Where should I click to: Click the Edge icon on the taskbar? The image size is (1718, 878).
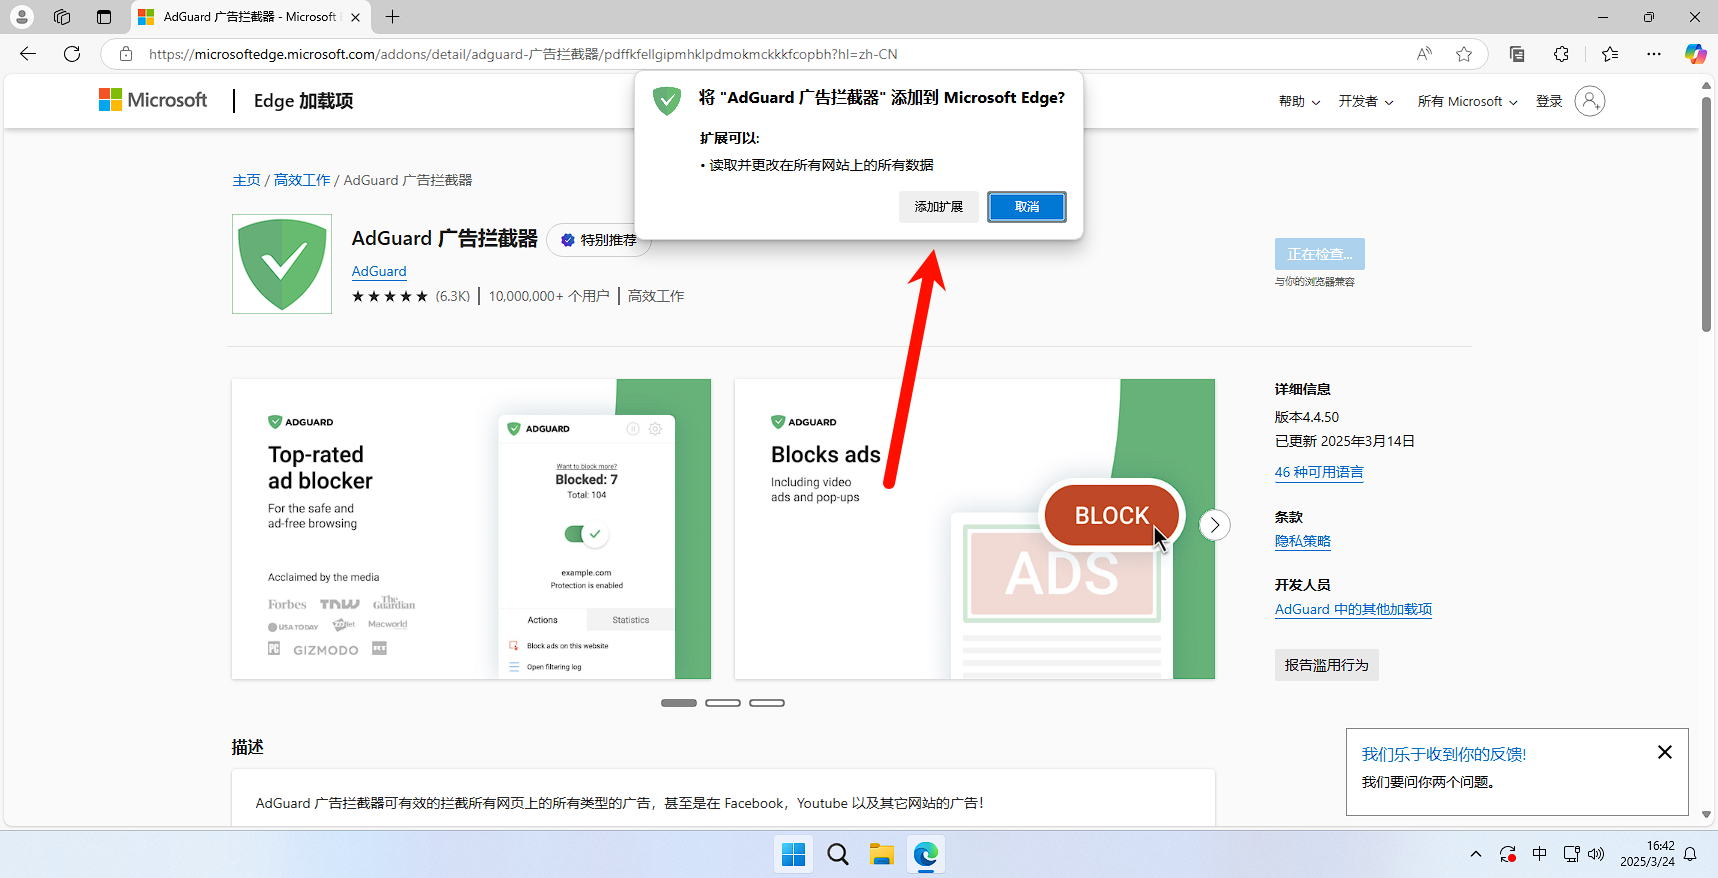click(x=926, y=854)
